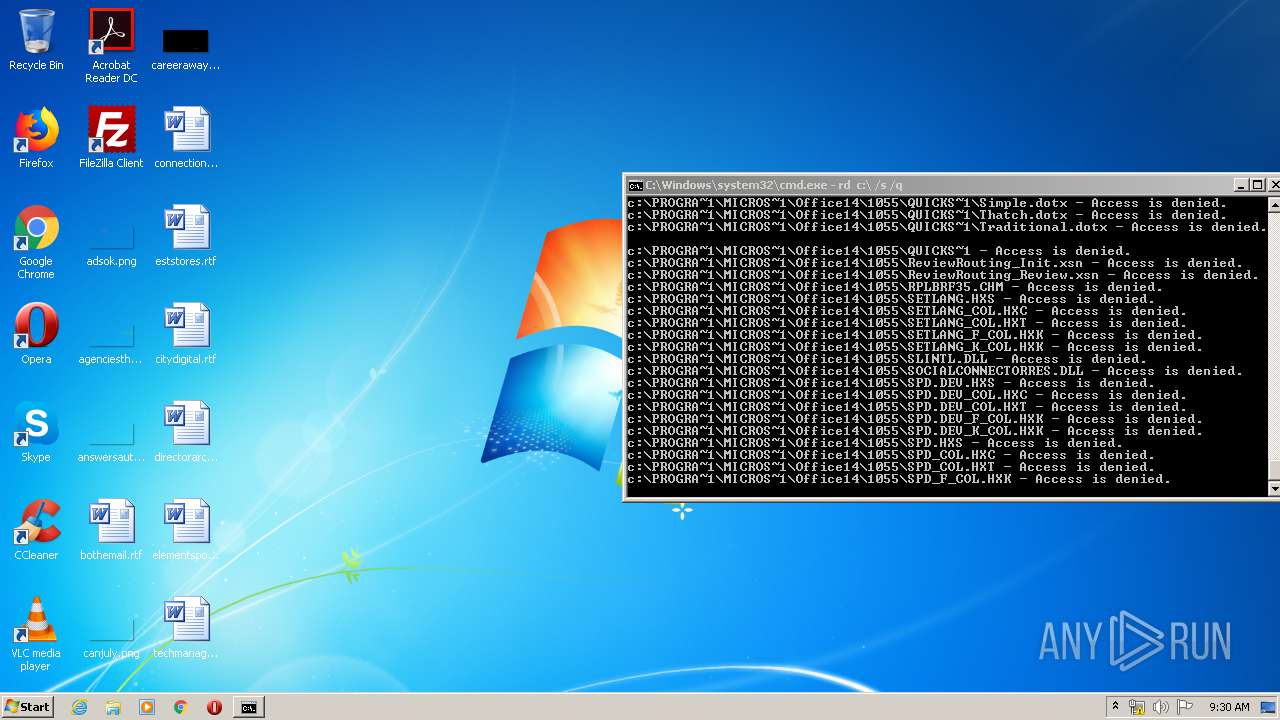Viewport: 1280px width, 720px height.
Task: Select elementspo Word document icon
Action: (x=186, y=530)
